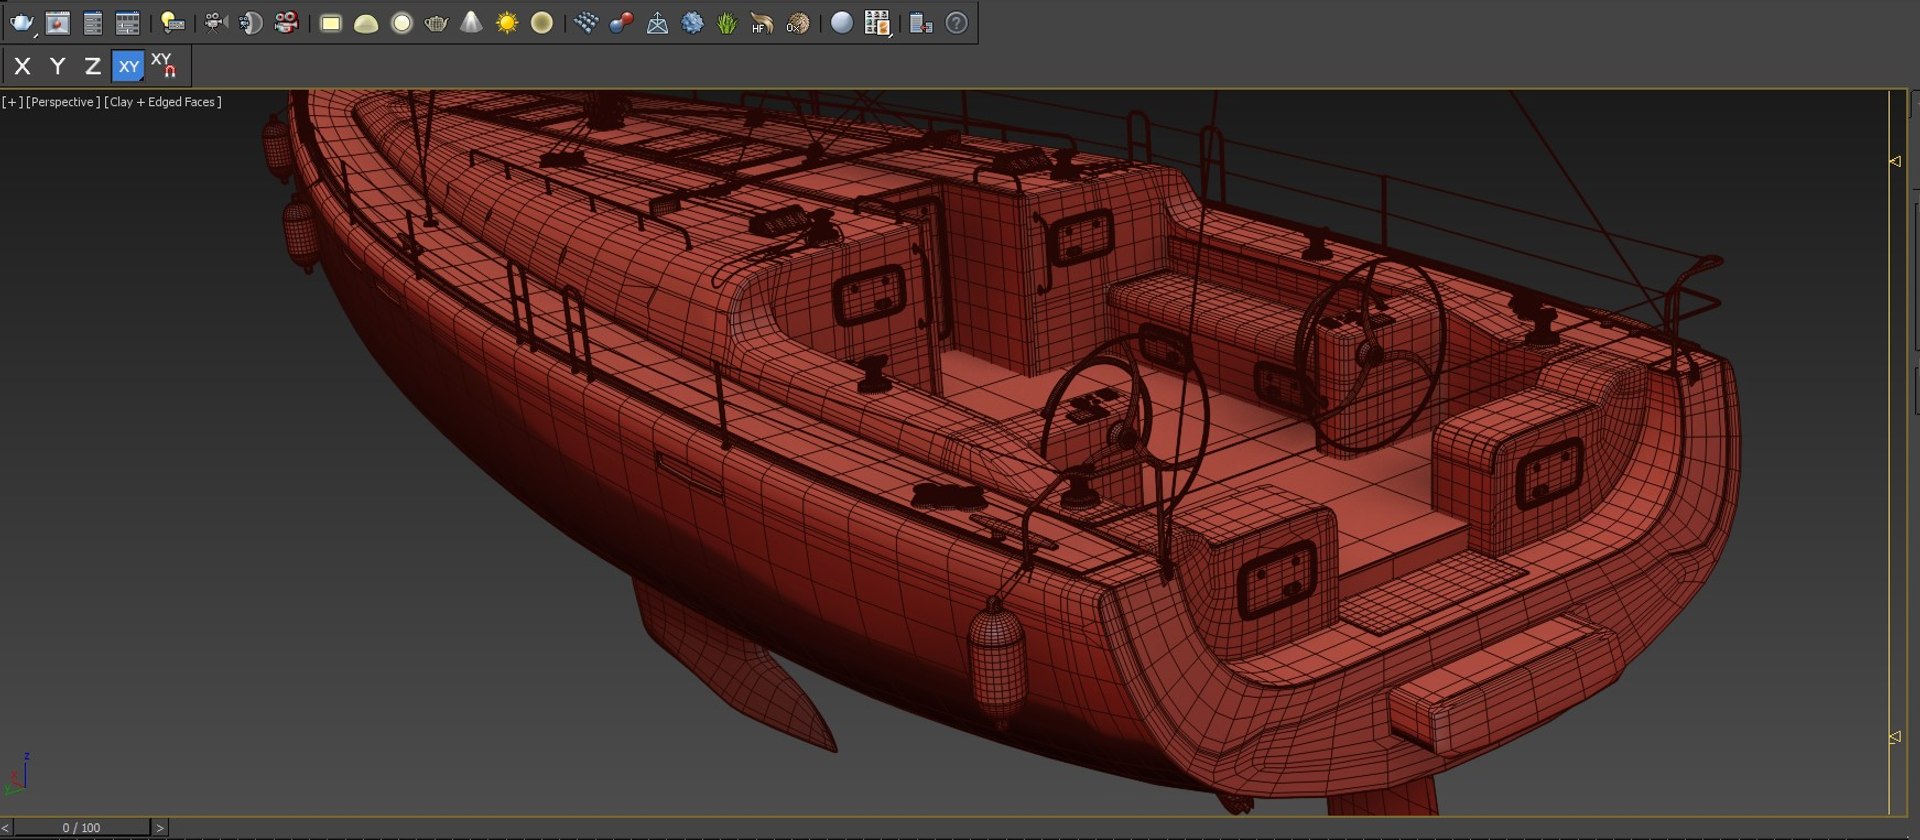Image resolution: width=1920 pixels, height=840 pixels.
Task: Open the two-column list settings icon
Action: click(128, 23)
